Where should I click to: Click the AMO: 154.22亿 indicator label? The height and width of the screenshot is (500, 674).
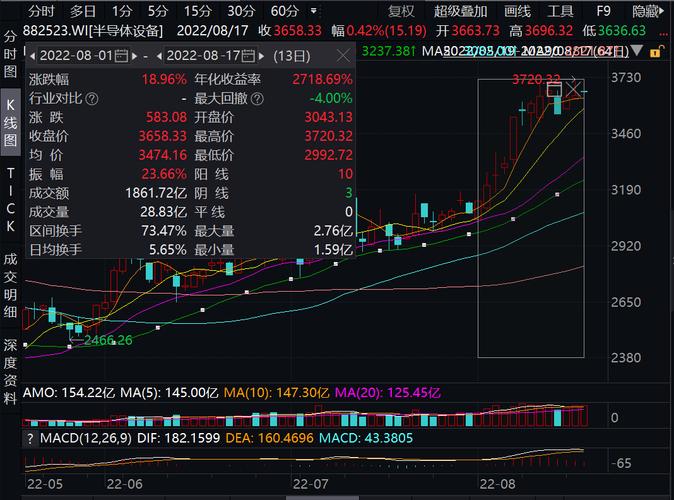tap(69, 393)
